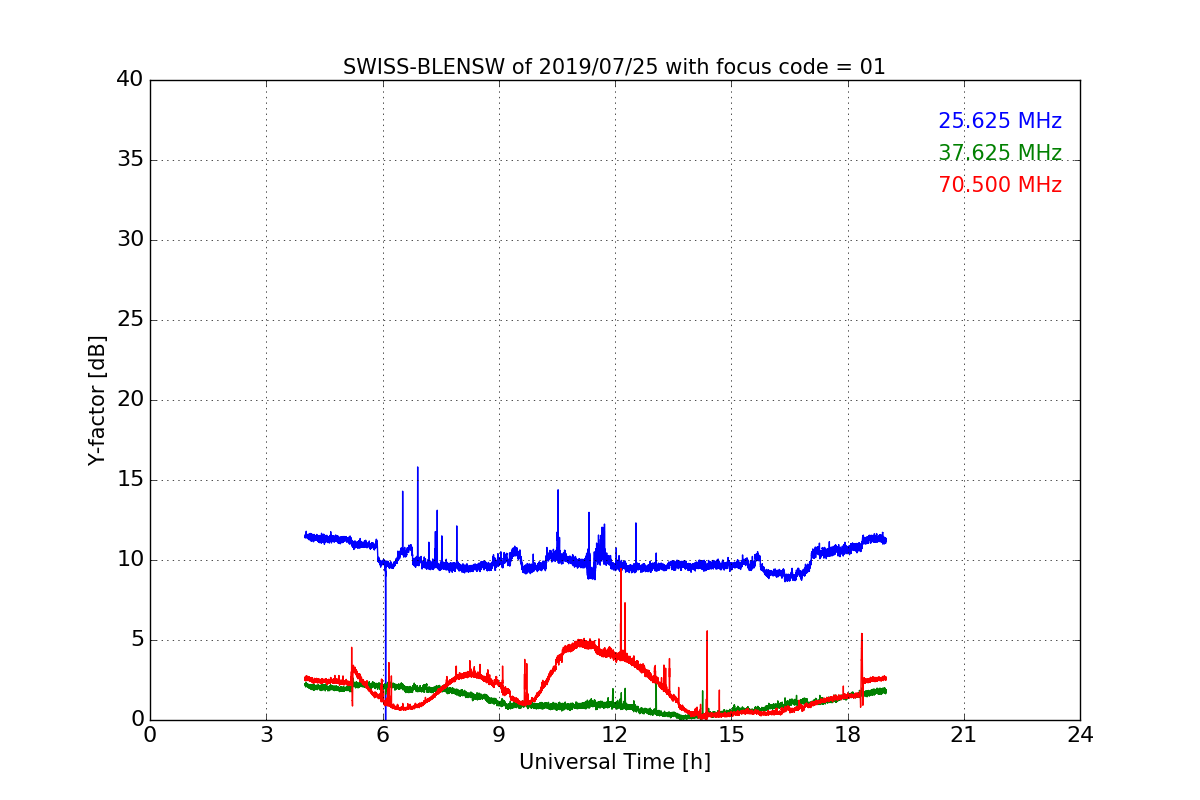Click the y-axis tick value 15

130,480
